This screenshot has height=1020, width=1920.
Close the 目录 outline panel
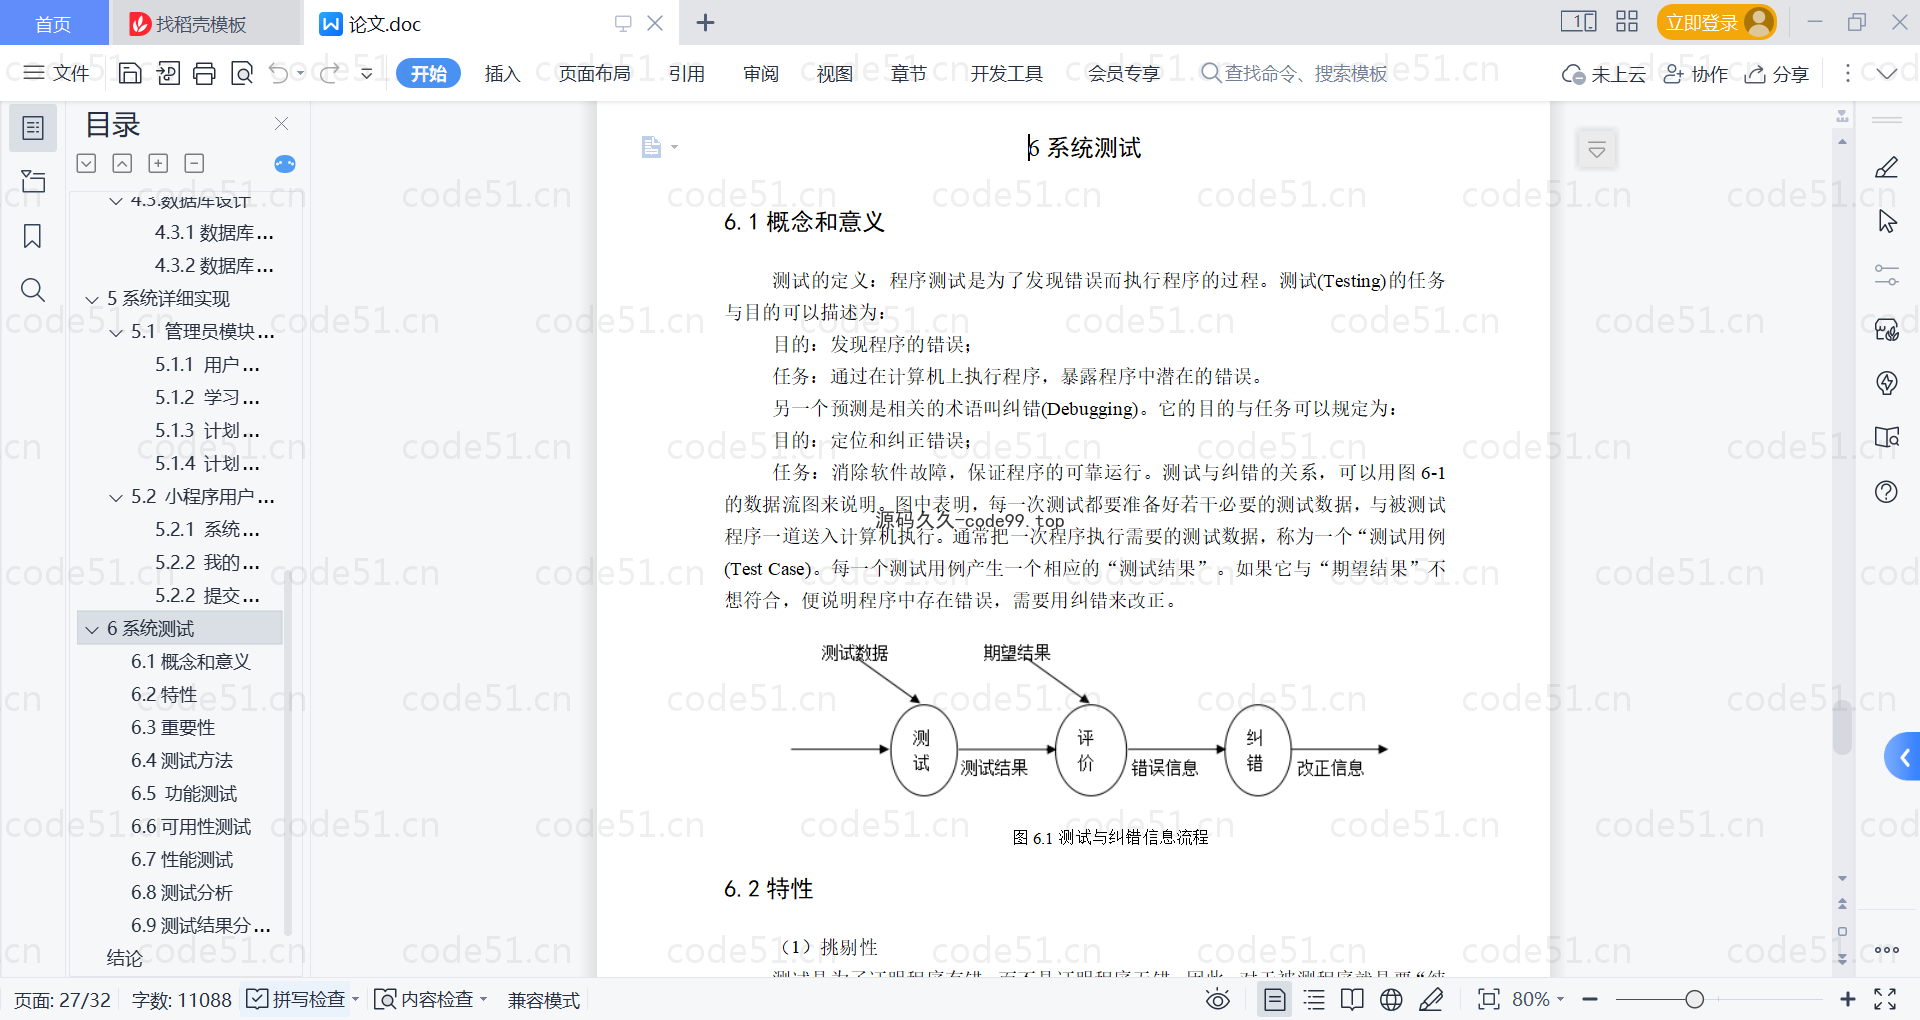(x=281, y=124)
